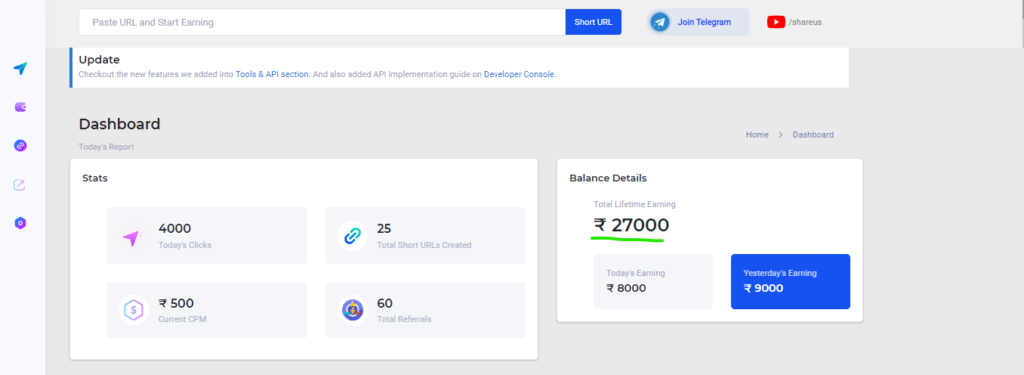Click the Dashboard page title
Image resolution: width=1024 pixels, height=375 pixels.
coord(120,124)
